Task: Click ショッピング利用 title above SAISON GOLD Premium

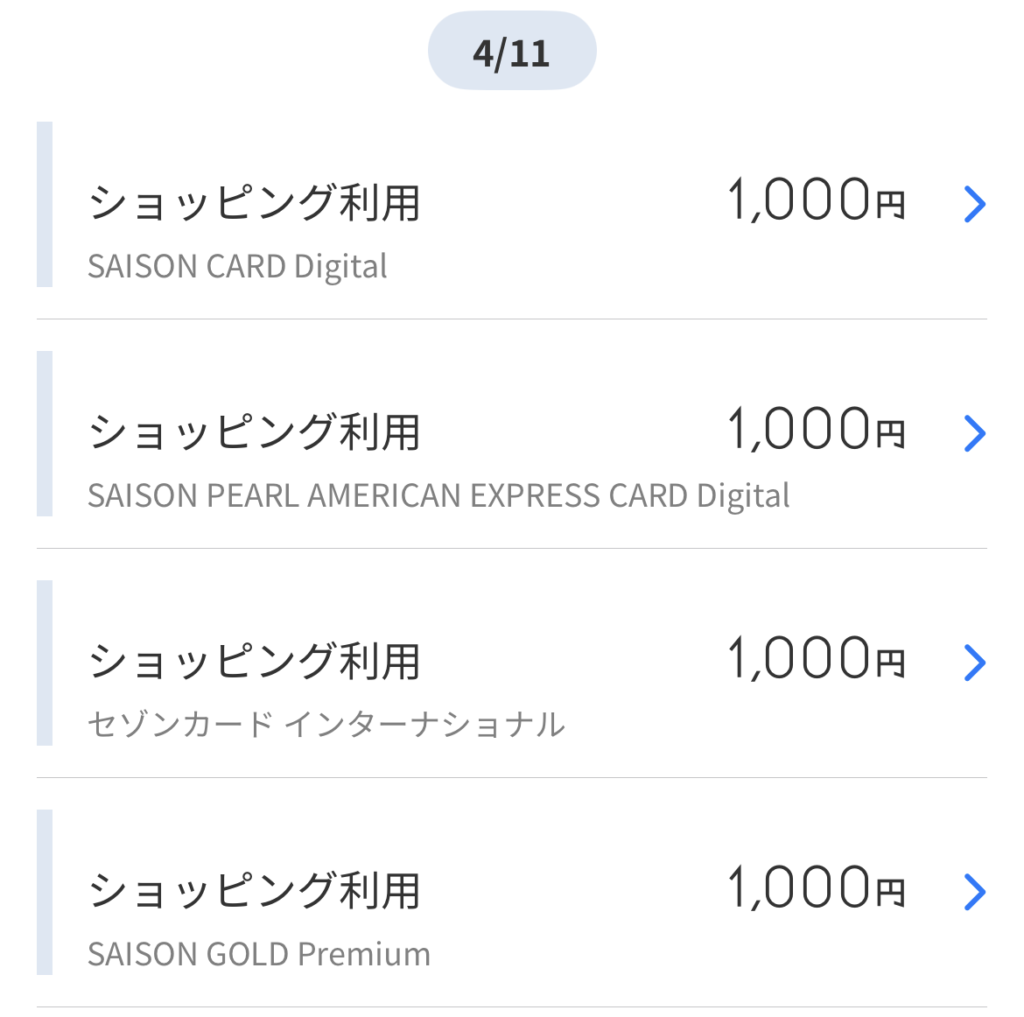Action: click(254, 891)
